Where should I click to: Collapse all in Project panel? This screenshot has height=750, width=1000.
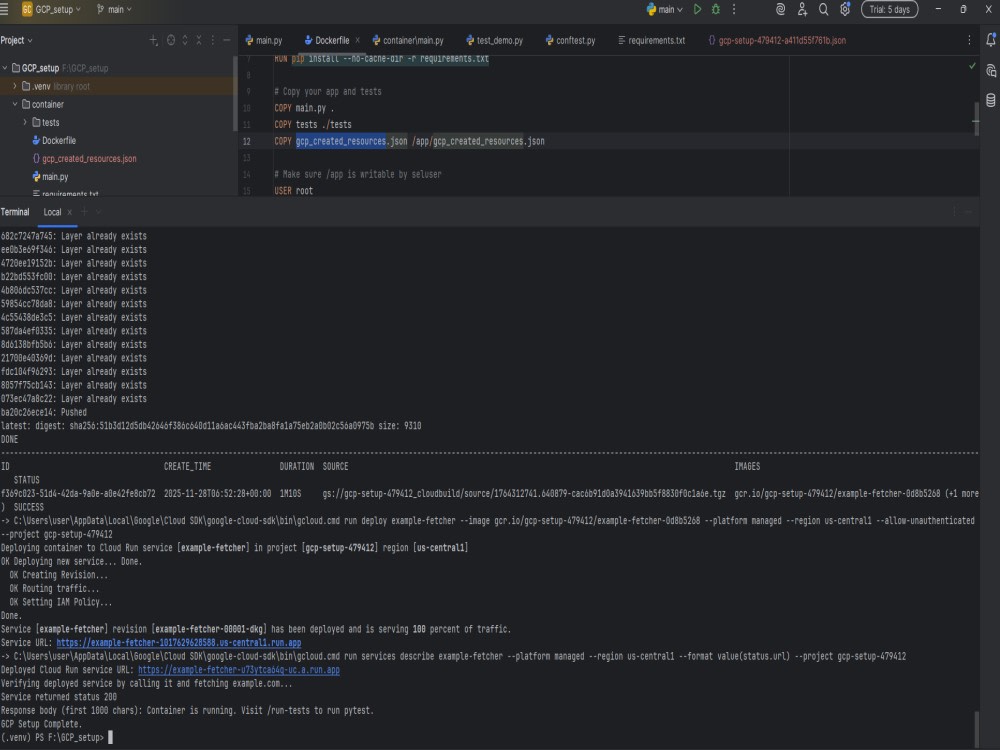click(199, 40)
